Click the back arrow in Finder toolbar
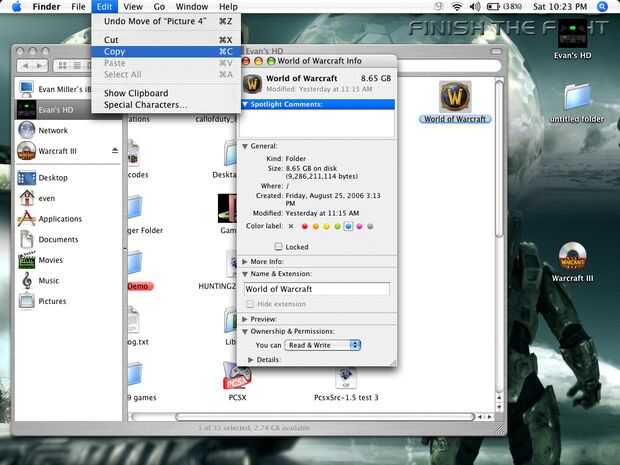 (25, 65)
